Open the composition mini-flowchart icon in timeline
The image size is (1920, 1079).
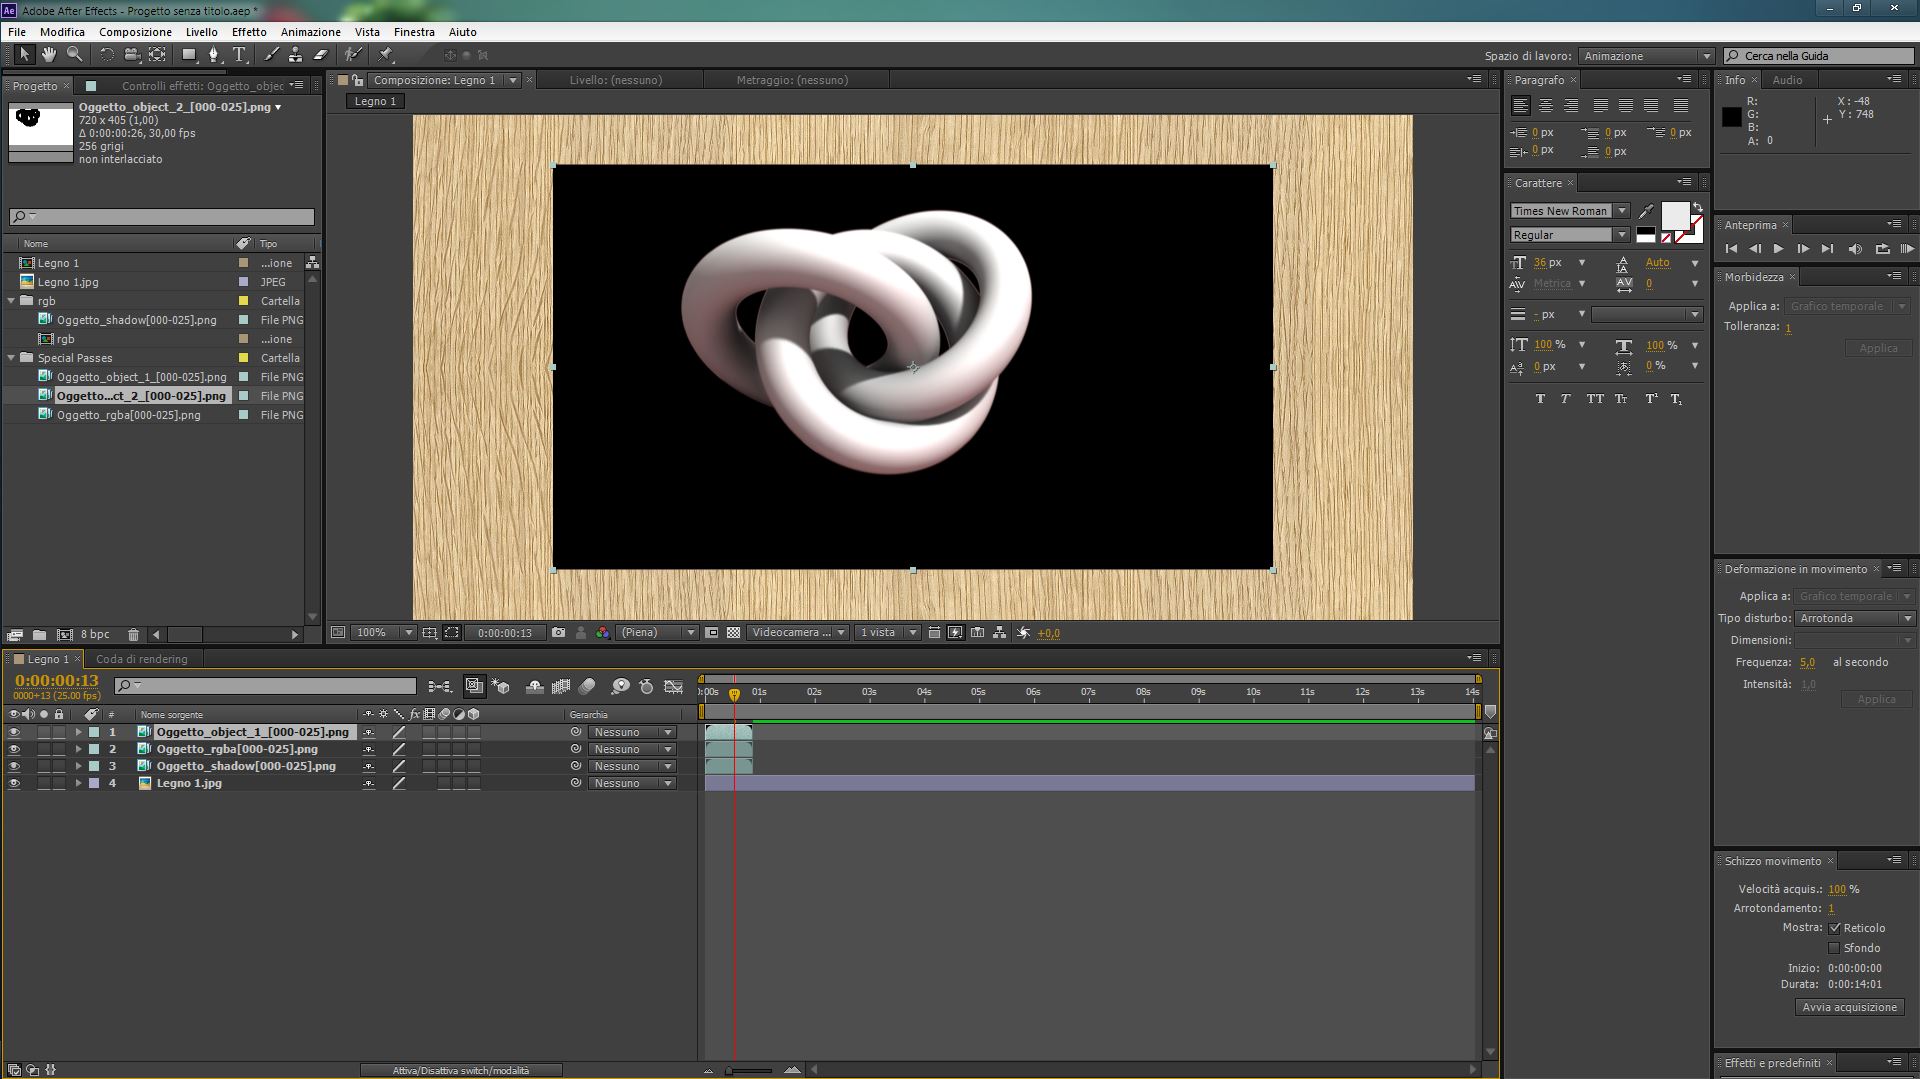pos(439,686)
